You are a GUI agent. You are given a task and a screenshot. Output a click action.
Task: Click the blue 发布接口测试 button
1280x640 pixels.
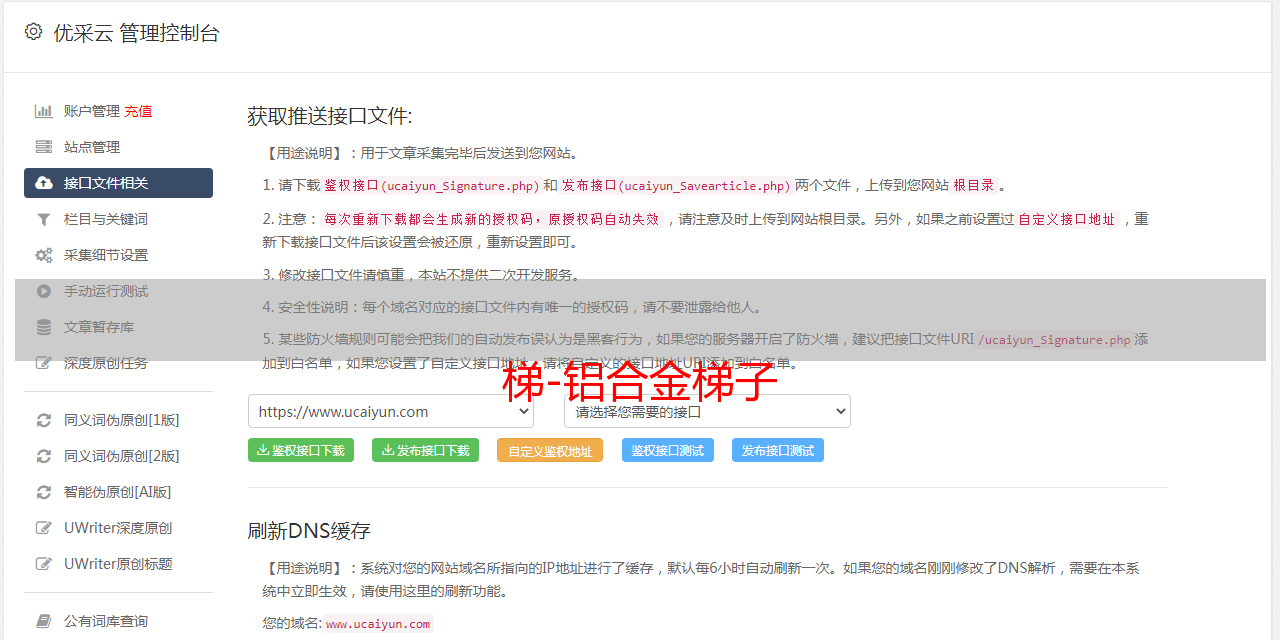pyautogui.click(x=778, y=450)
